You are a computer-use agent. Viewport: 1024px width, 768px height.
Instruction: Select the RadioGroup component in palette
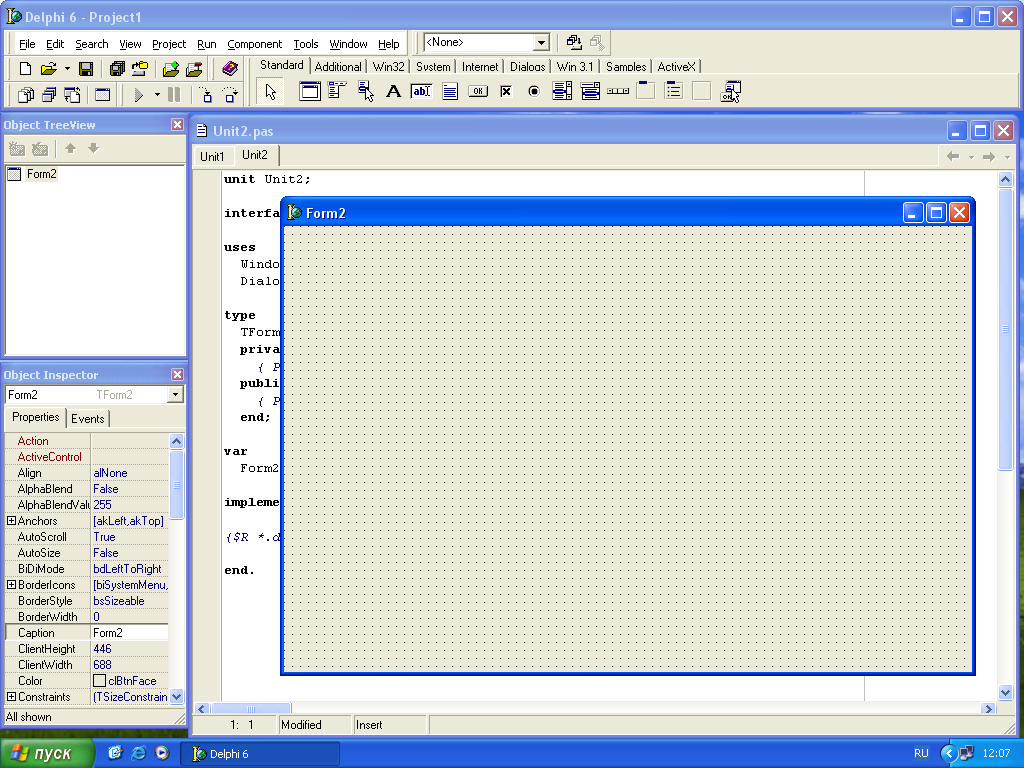[673, 92]
